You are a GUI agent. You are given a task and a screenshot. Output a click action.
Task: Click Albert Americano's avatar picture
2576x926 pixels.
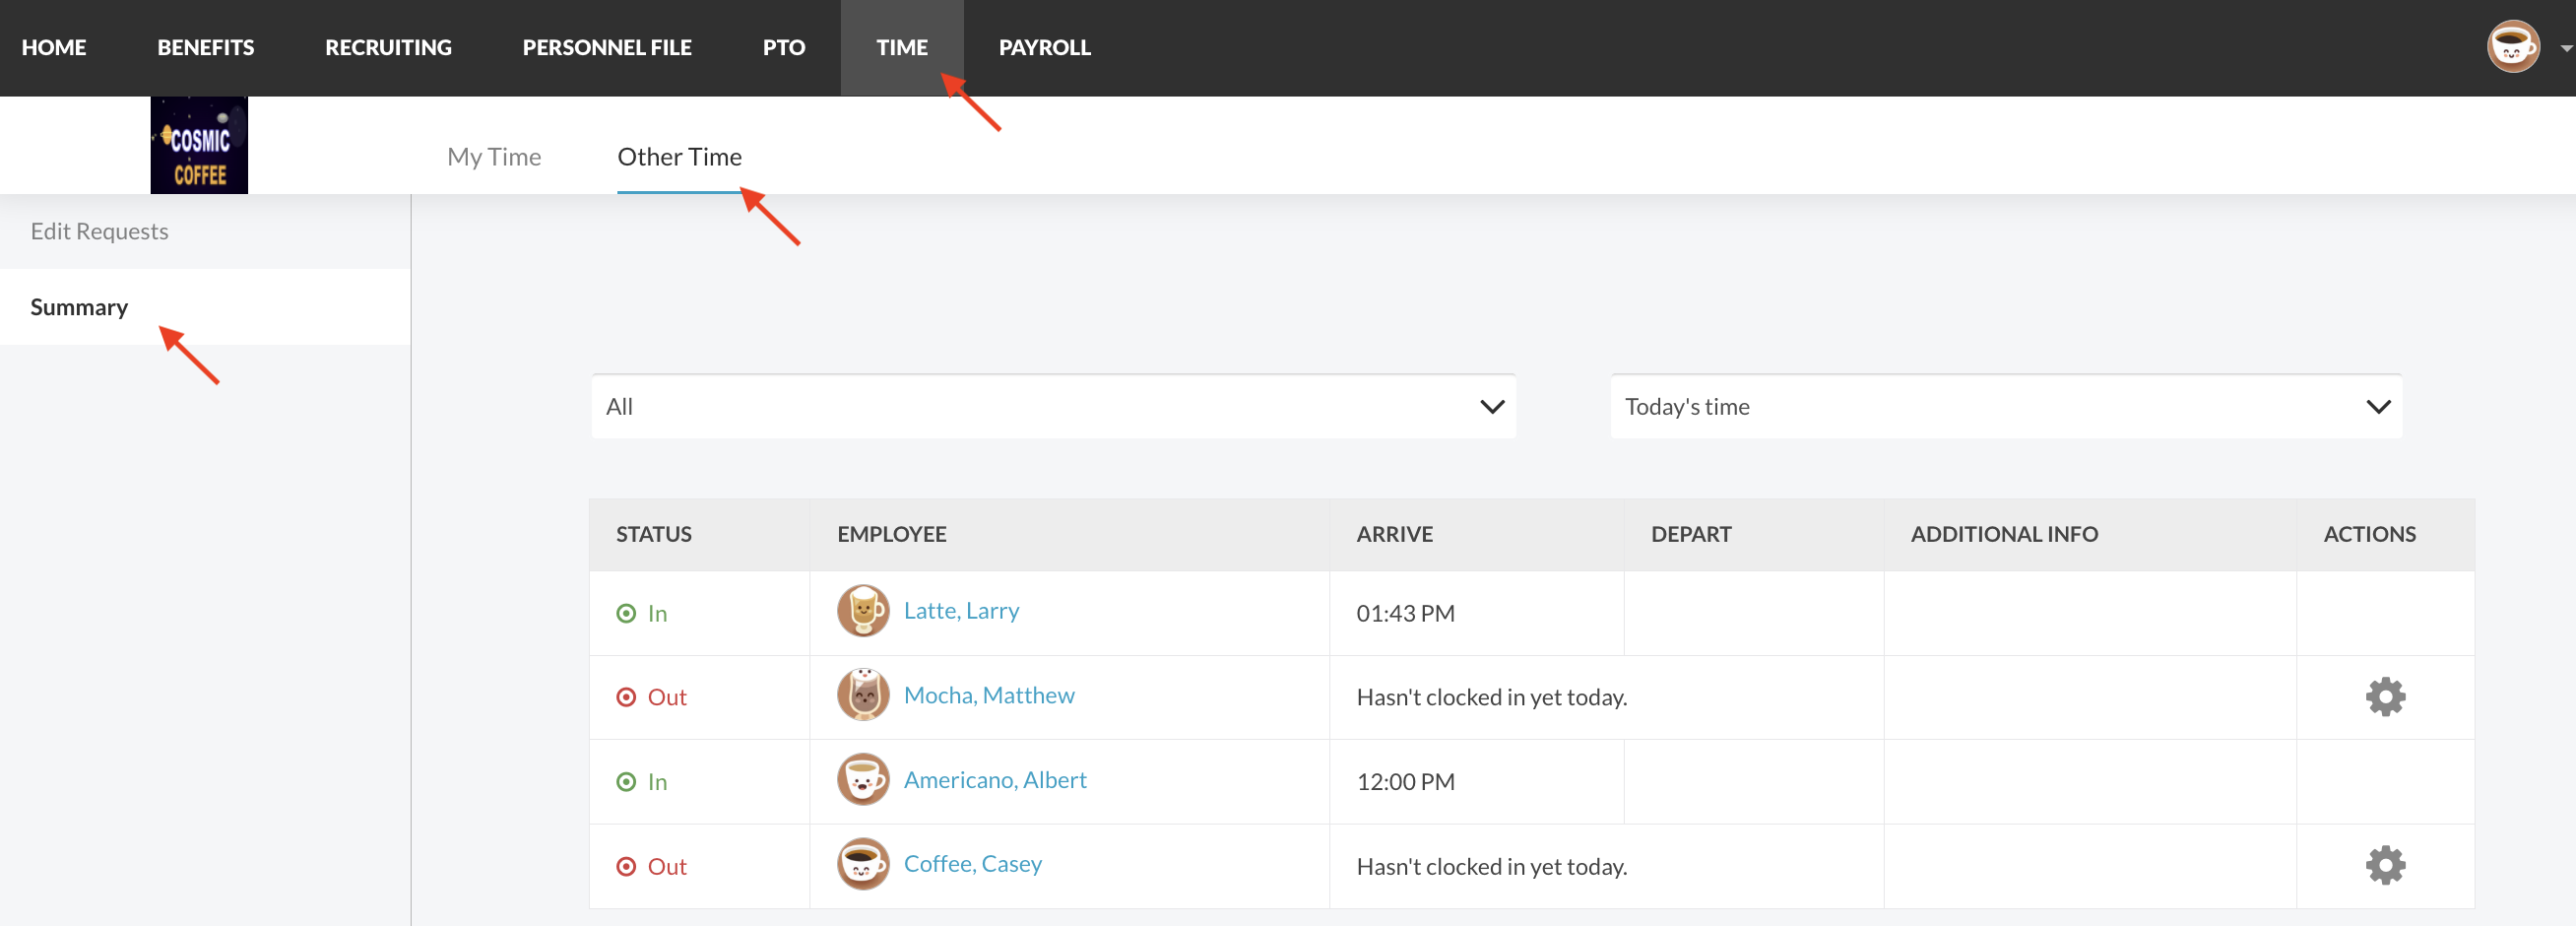point(862,780)
